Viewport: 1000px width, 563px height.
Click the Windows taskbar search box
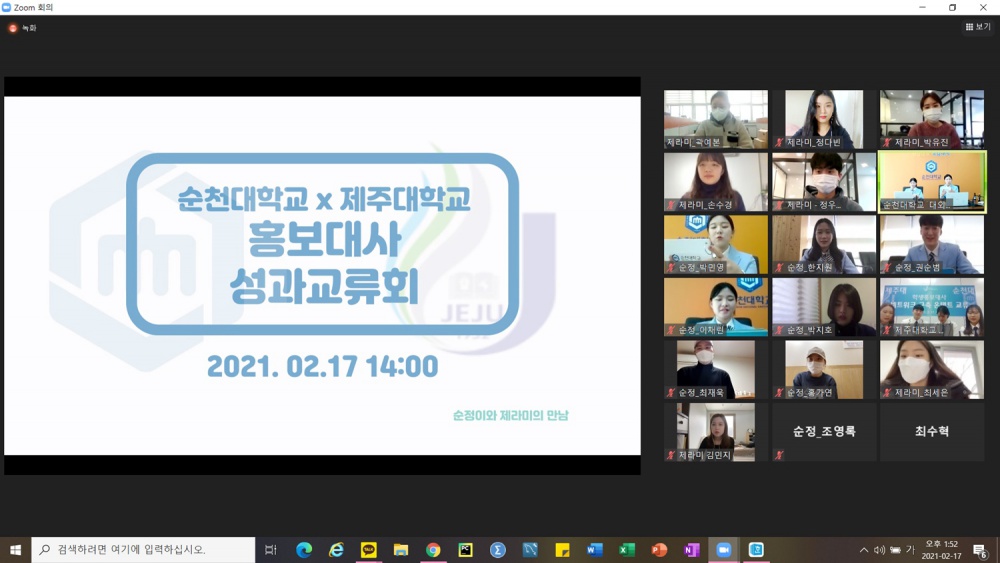click(143, 550)
